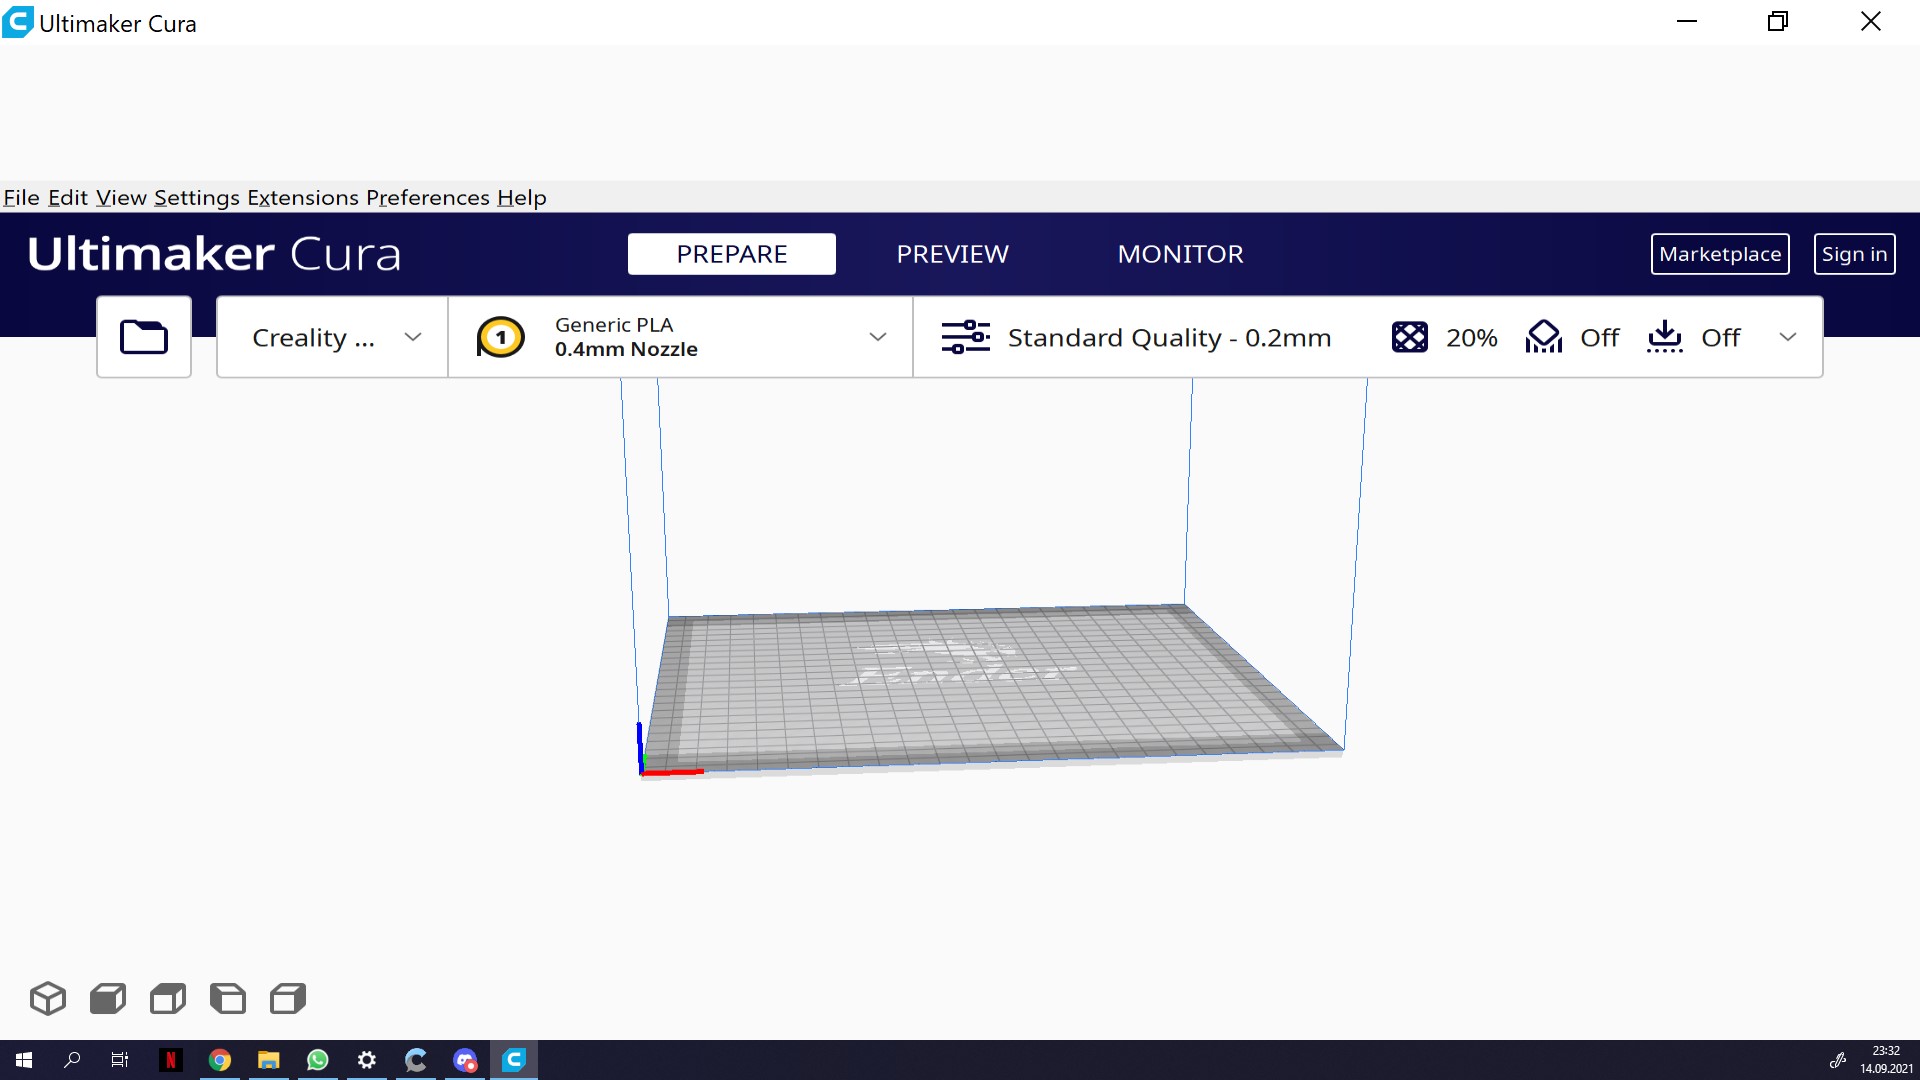
Task: Select the front view camera
Action: [107, 998]
